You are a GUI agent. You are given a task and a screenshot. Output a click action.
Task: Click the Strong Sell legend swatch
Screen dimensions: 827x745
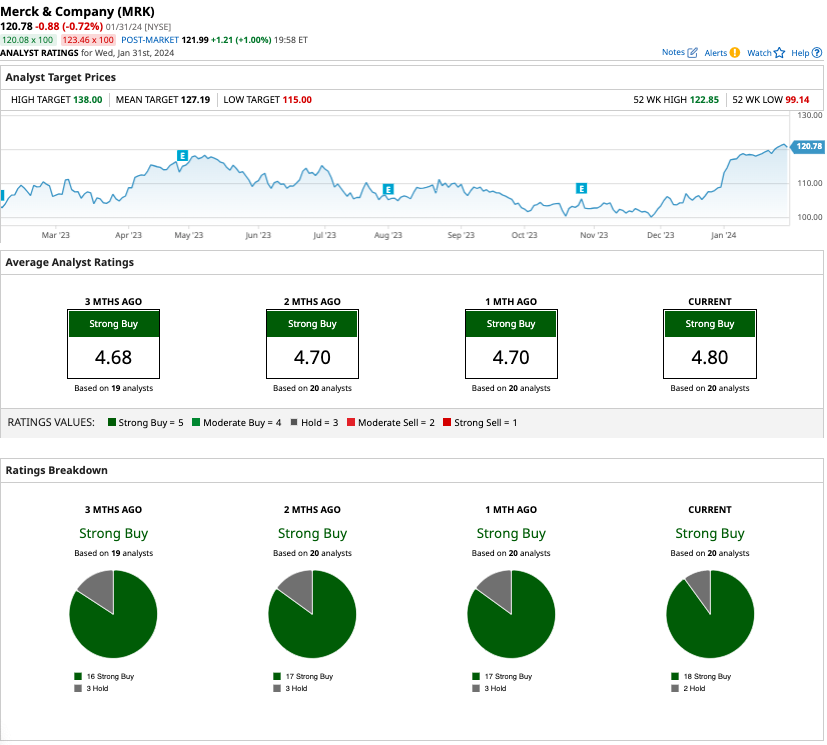(x=447, y=422)
